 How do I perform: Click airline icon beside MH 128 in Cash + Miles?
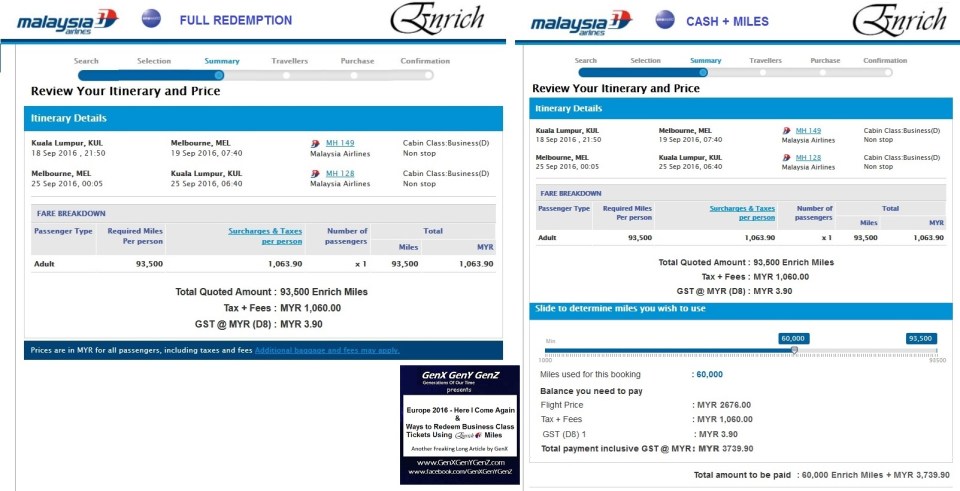point(787,157)
